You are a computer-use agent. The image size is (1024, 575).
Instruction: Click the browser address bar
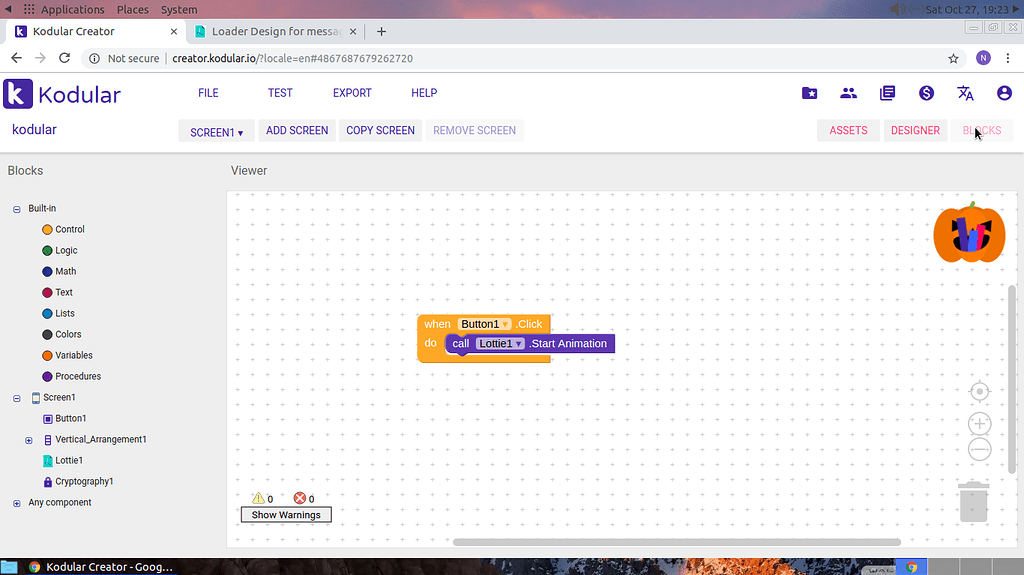coord(522,58)
